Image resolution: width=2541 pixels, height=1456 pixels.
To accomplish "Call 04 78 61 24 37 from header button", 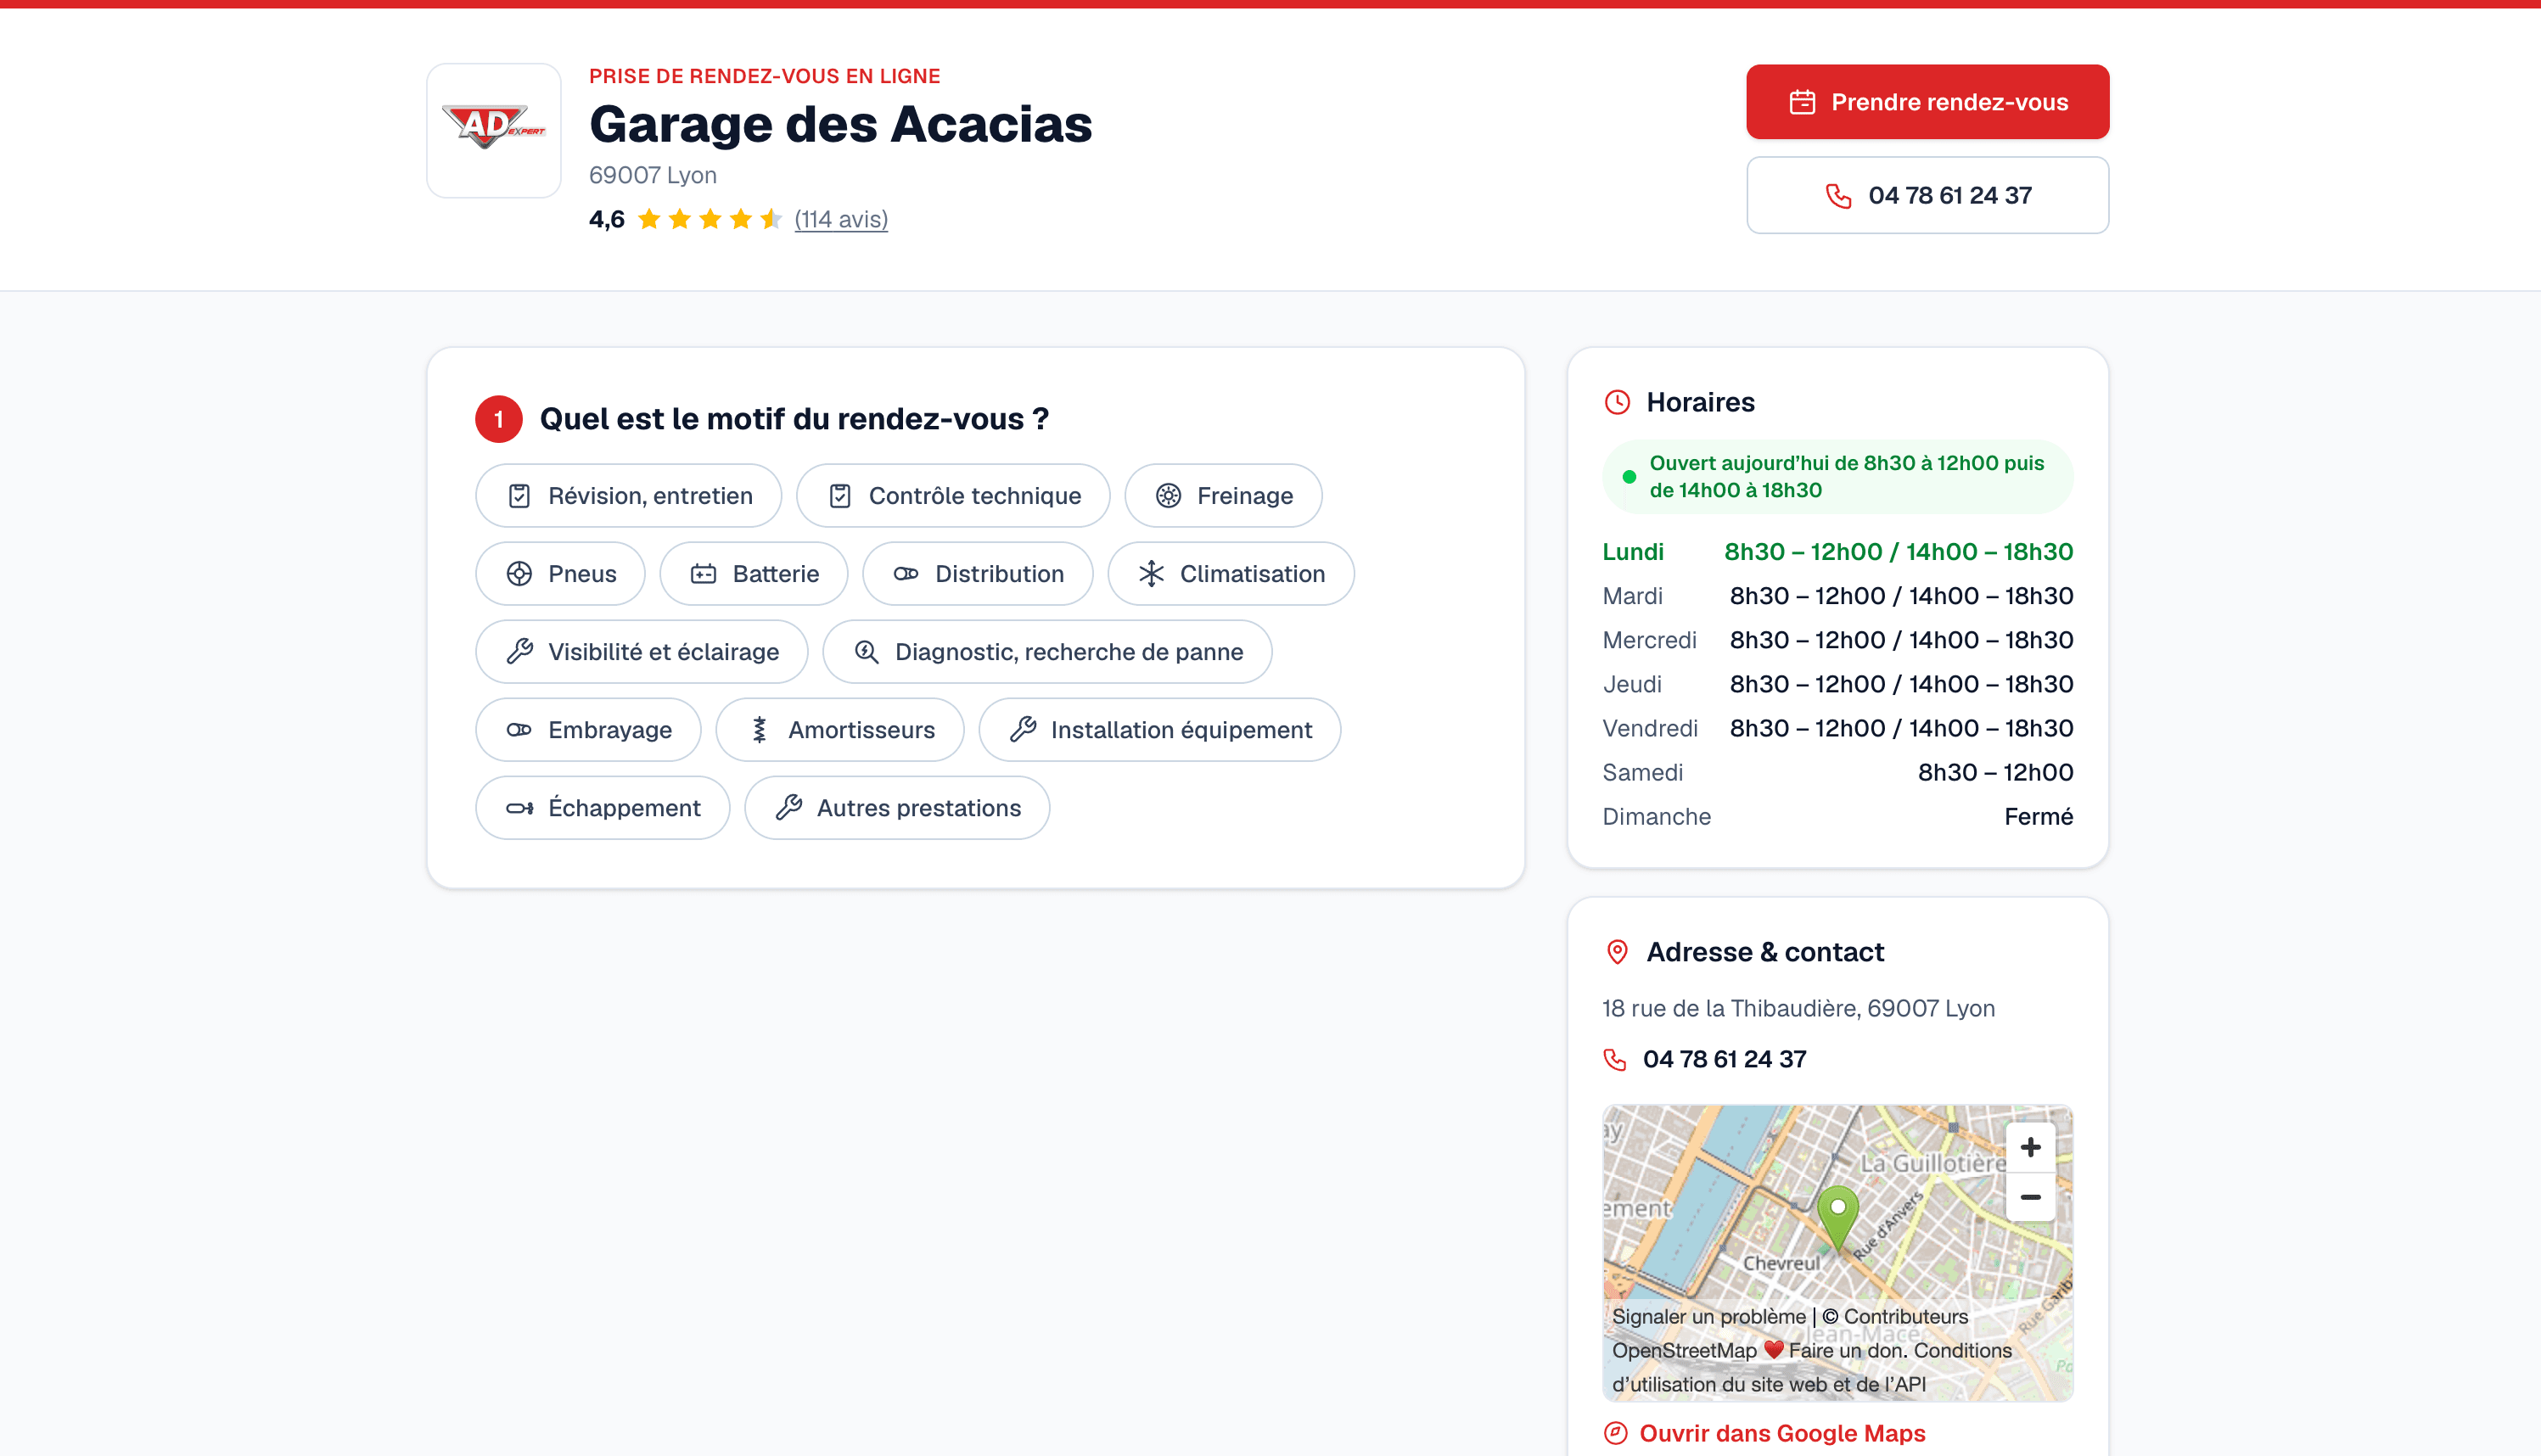I will coord(1927,196).
